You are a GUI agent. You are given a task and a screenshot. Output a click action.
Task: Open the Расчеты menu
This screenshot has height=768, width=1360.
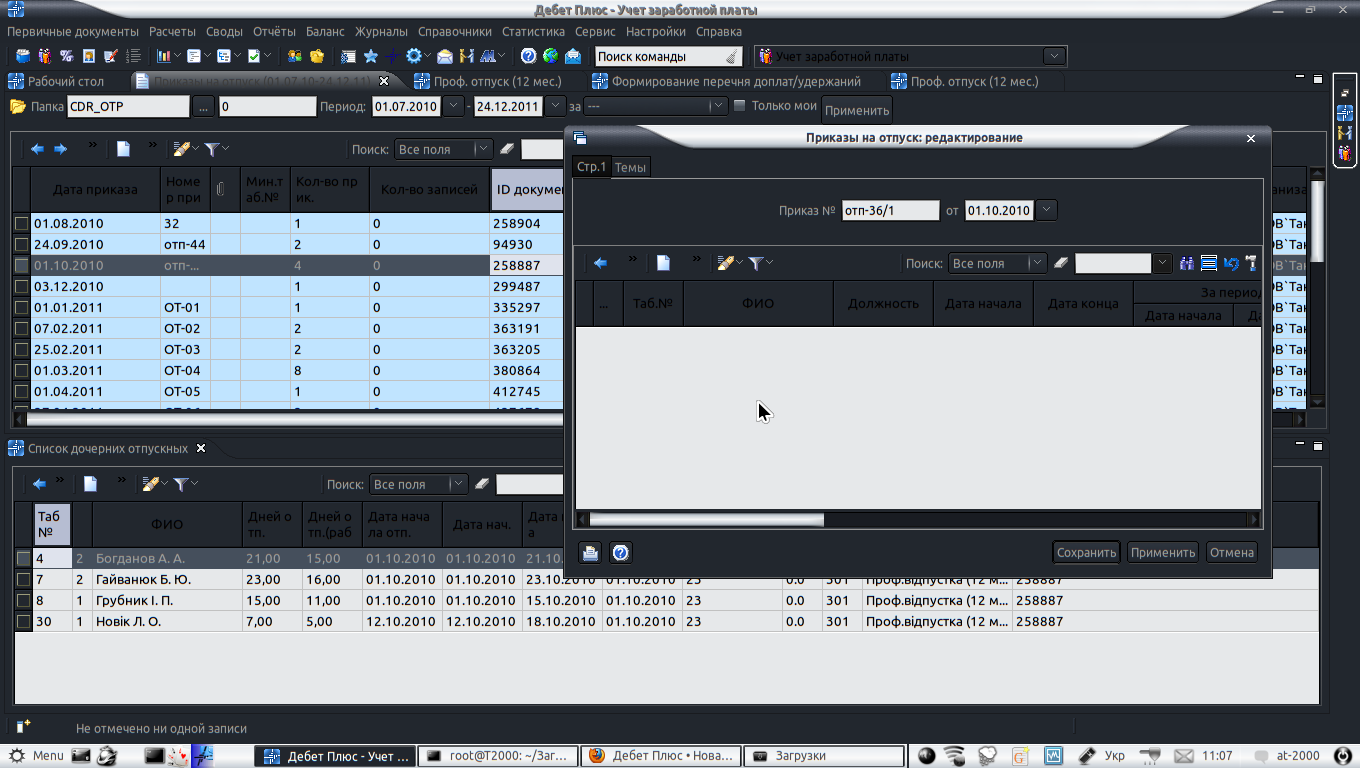coord(172,32)
